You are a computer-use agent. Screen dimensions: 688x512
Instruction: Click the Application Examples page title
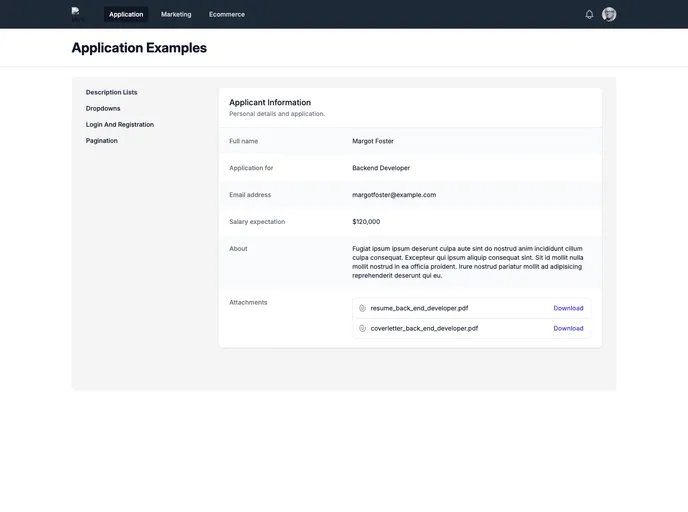[x=139, y=47]
